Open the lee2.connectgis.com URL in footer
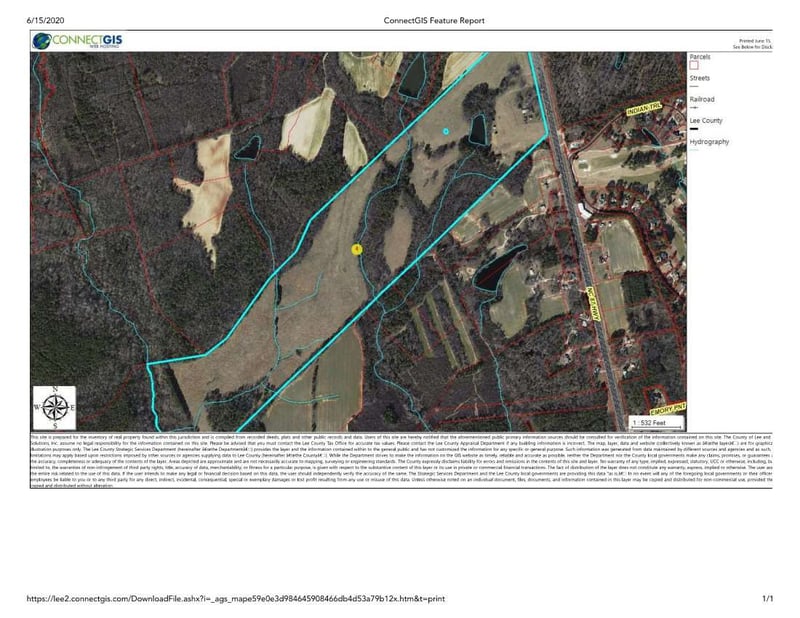This screenshot has width=800, height=618. [x=235, y=598]
